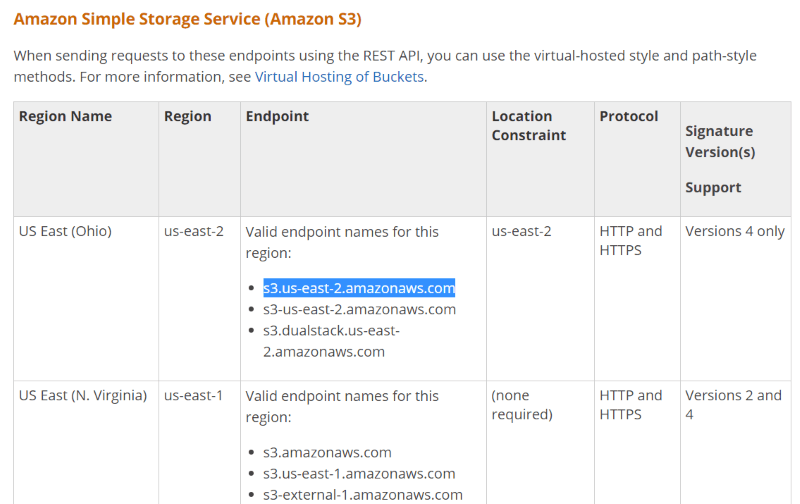Click the Amazon Simple Storage Service heading
Viewport: 800px width, 504px height.
pyautogui.click(x=187, y=19)
